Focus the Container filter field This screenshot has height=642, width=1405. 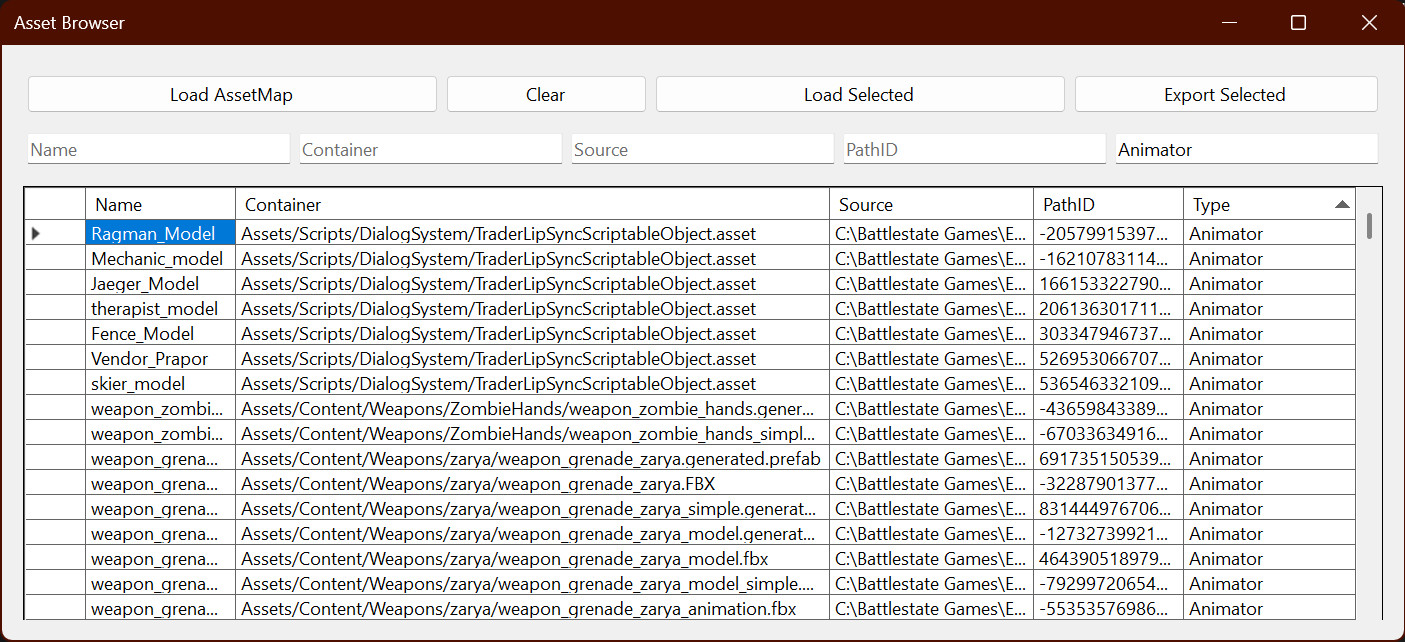coord(431,149)
